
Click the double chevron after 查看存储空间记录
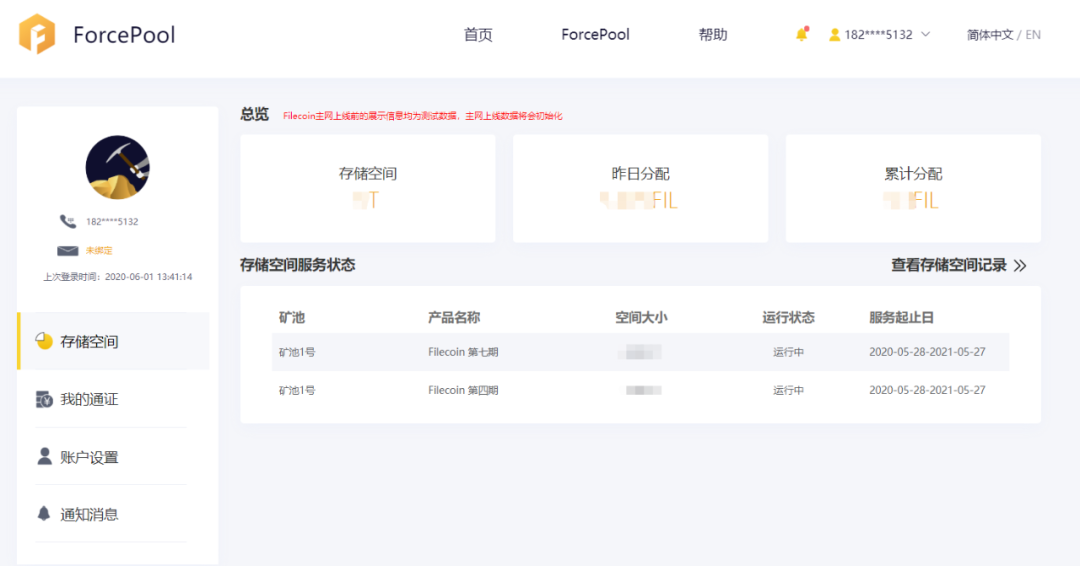(x=1020, y=266)
